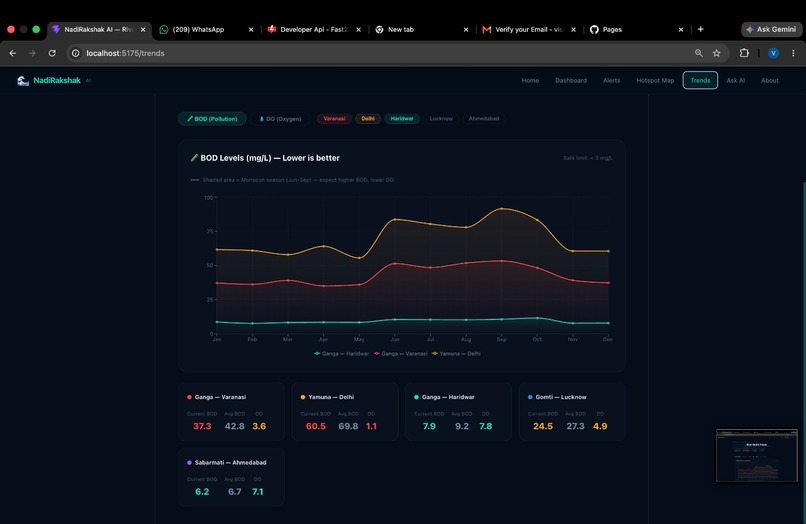Open the Ganga — Haridwar stats card

coord(459,412)
